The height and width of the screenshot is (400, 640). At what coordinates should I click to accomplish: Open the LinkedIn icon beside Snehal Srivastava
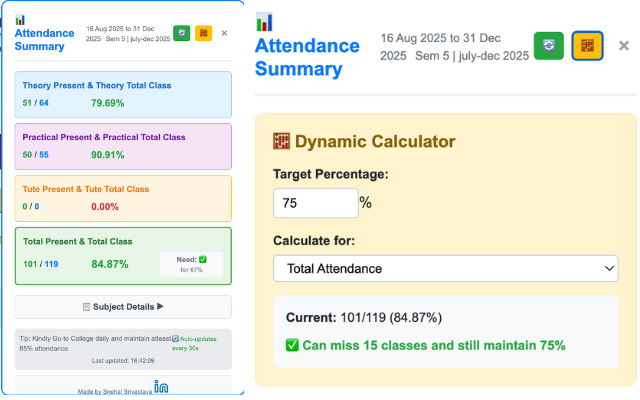(x=161, y=387)
